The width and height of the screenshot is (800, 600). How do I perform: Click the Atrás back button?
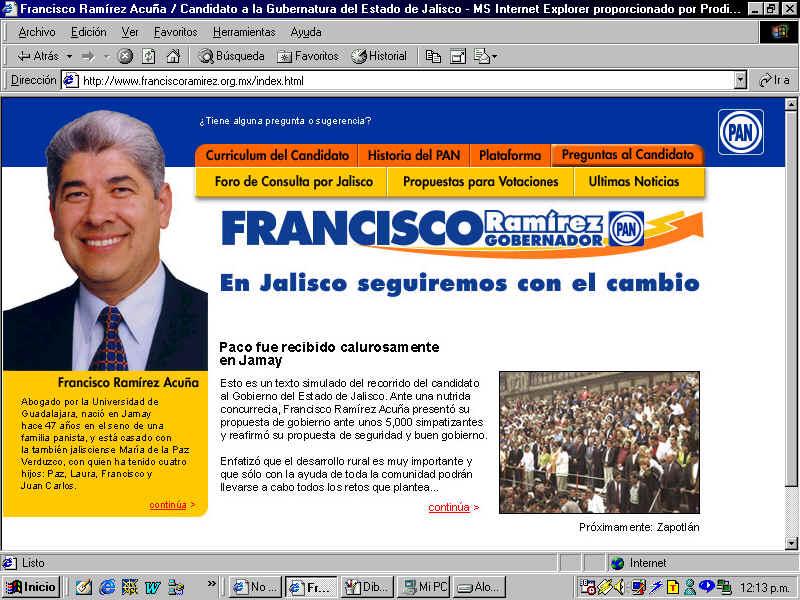pos(37,56)
